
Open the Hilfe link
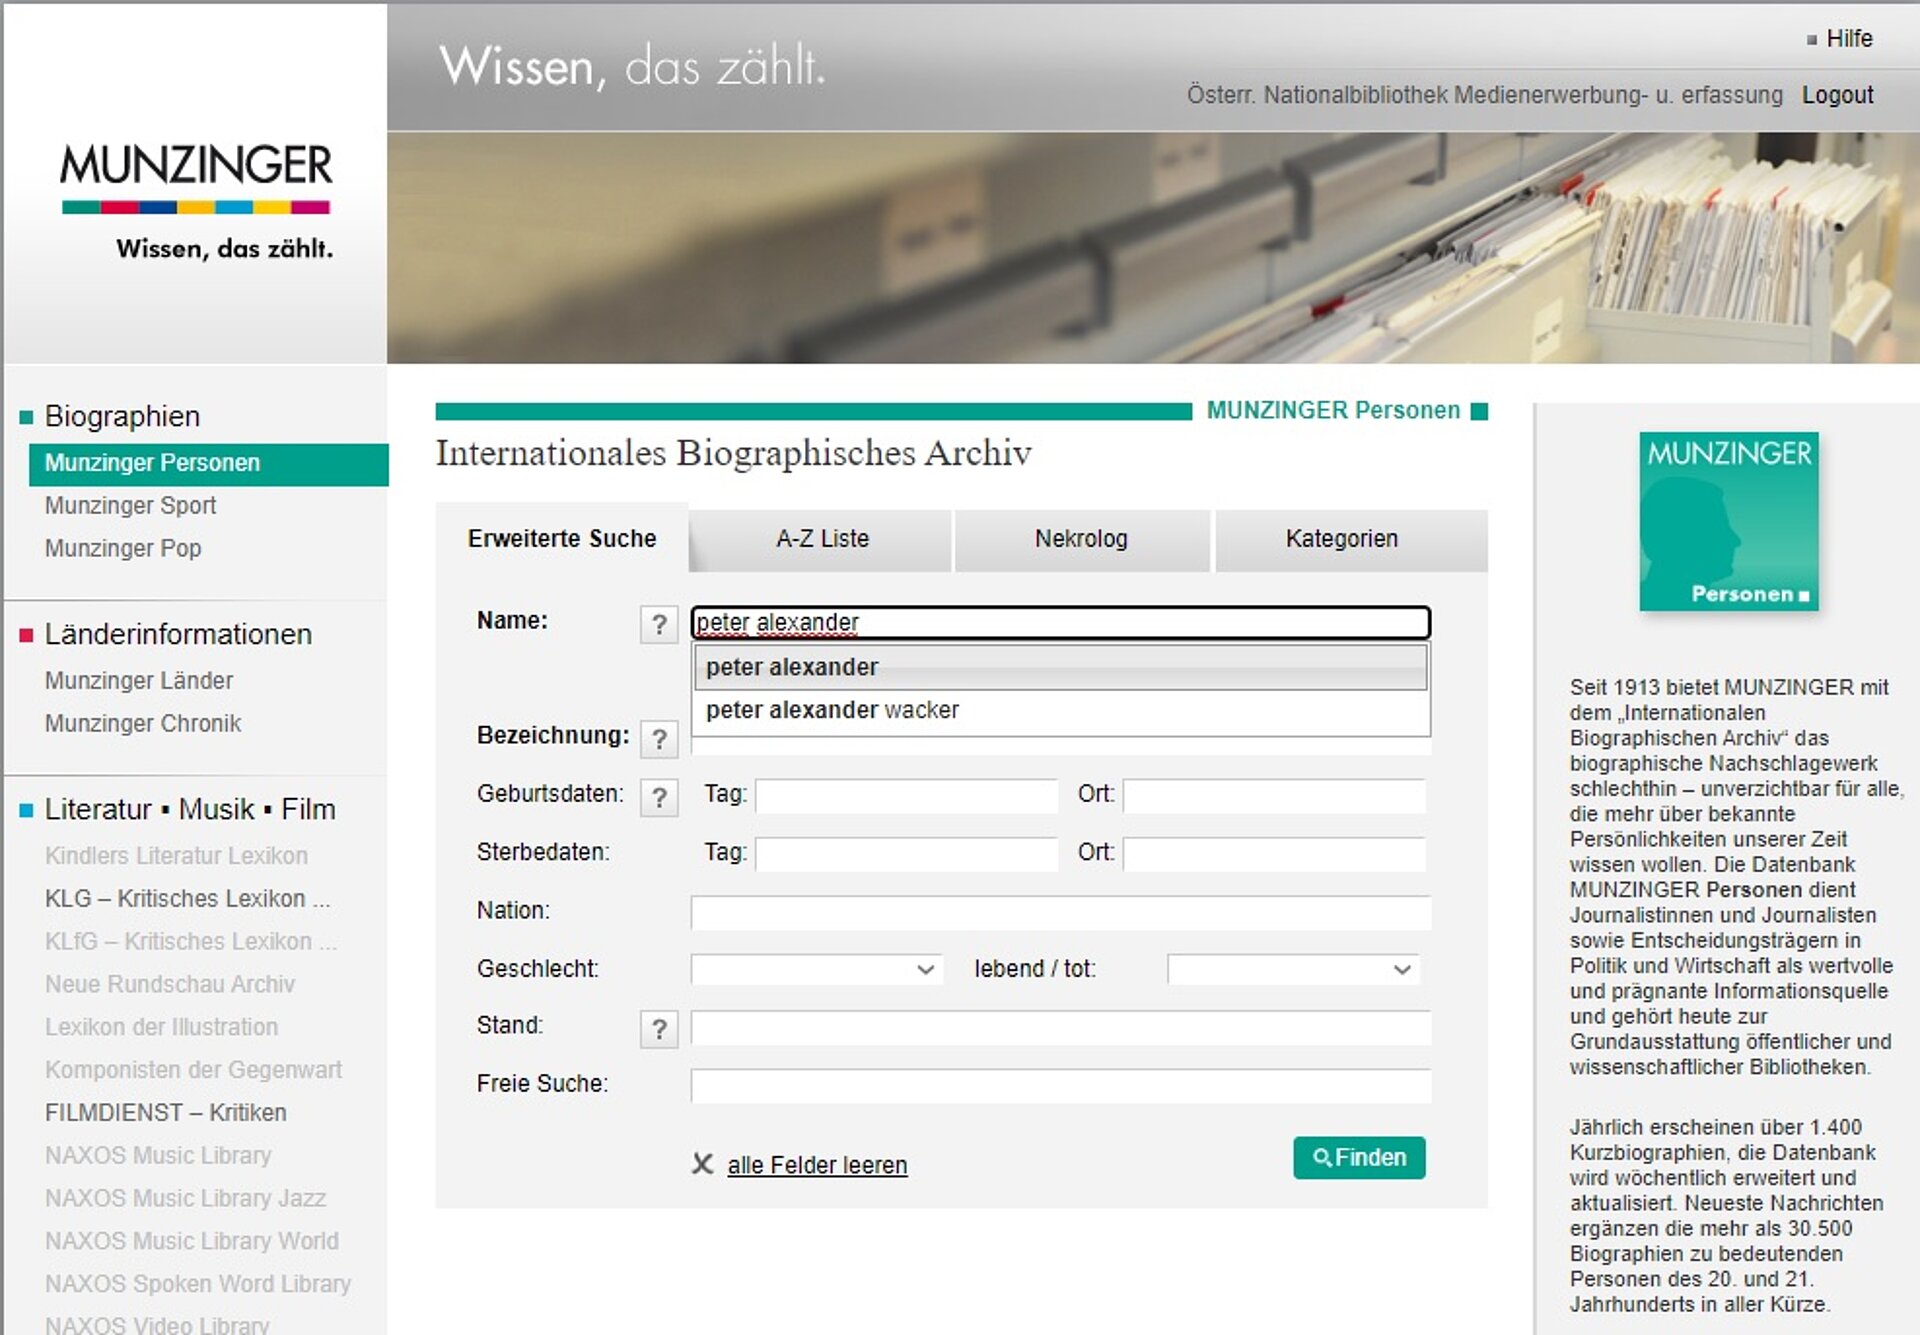point(1849,38)
